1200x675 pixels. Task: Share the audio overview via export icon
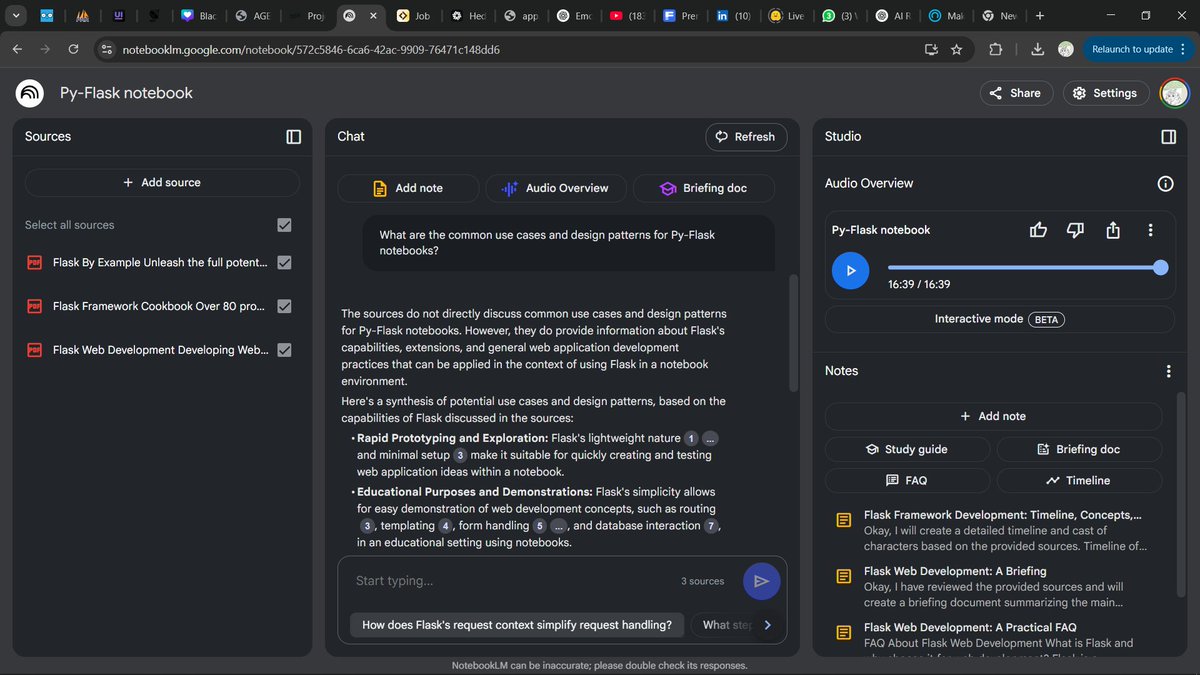click(1113, 230)
